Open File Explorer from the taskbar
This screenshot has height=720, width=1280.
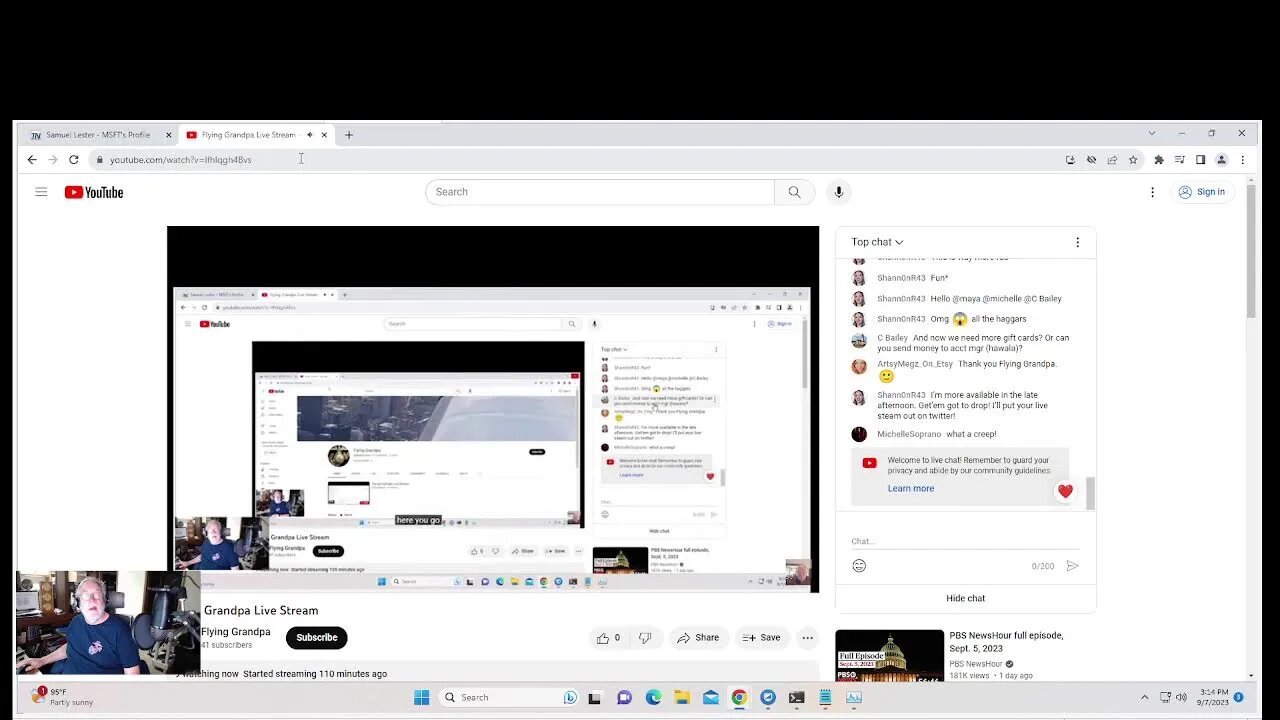click(x=682, y=697)
